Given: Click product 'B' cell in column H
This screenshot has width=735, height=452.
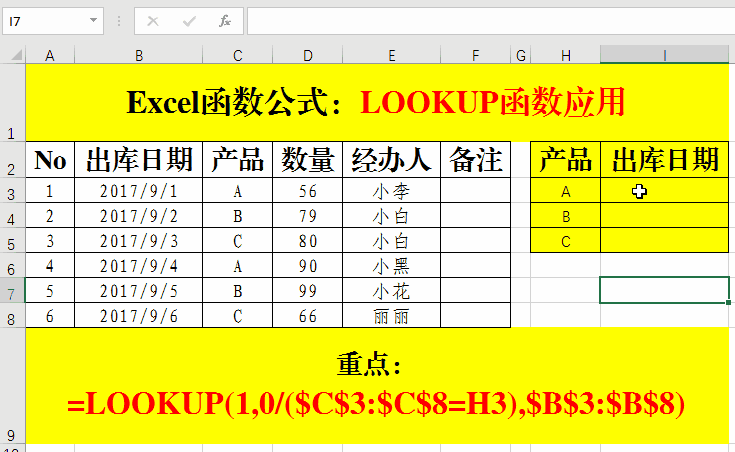Looking at the screenshot, I should pyautogui.click(x=565, y=215).
